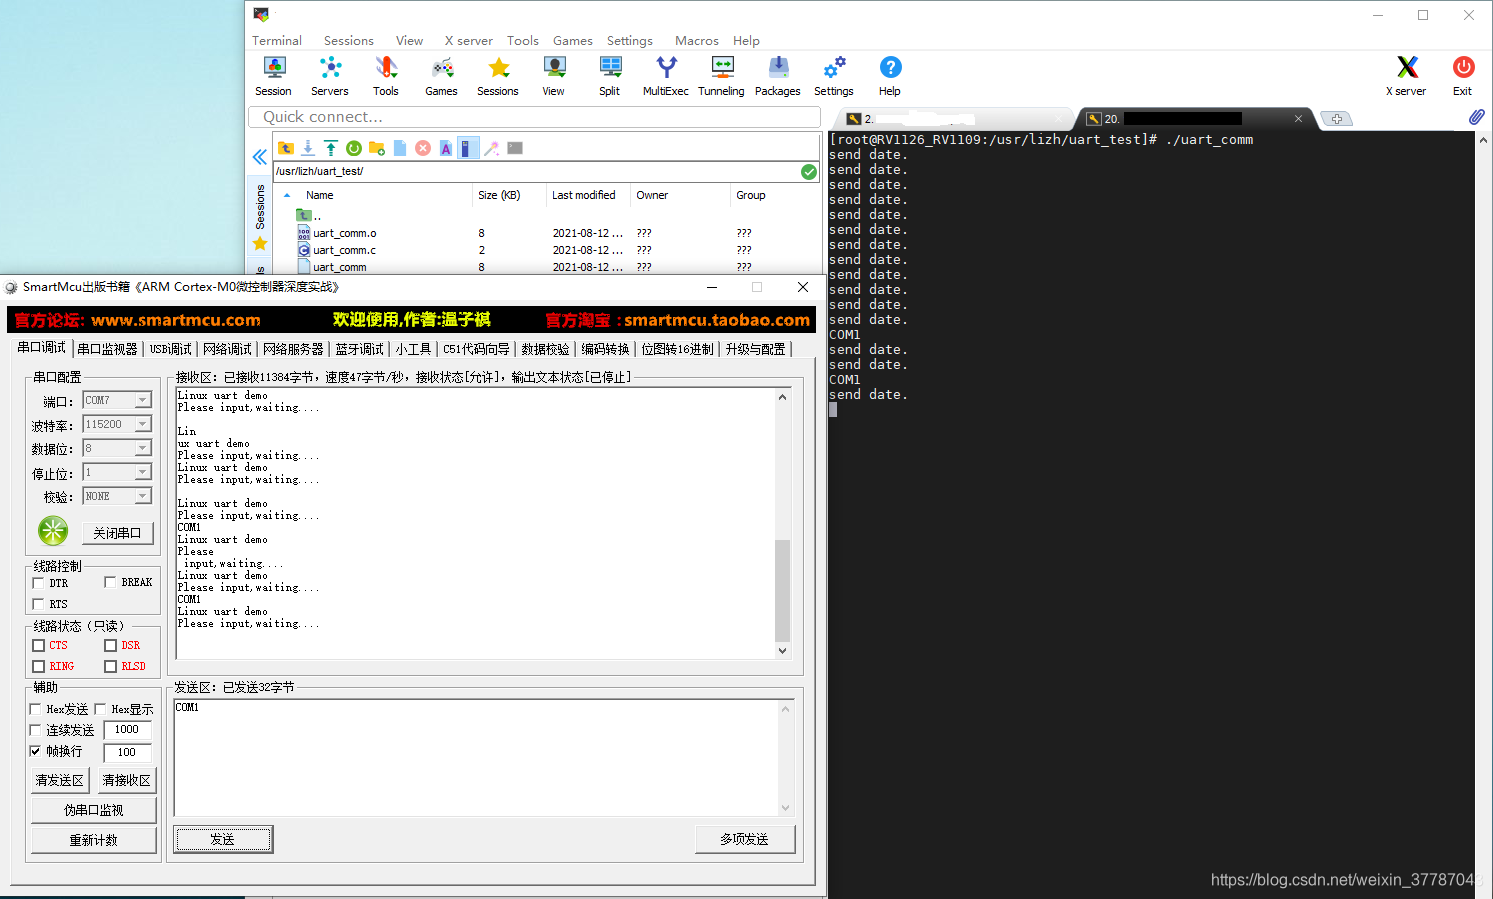
Task: Click the download selected files icon
Action: click(308, 148)
